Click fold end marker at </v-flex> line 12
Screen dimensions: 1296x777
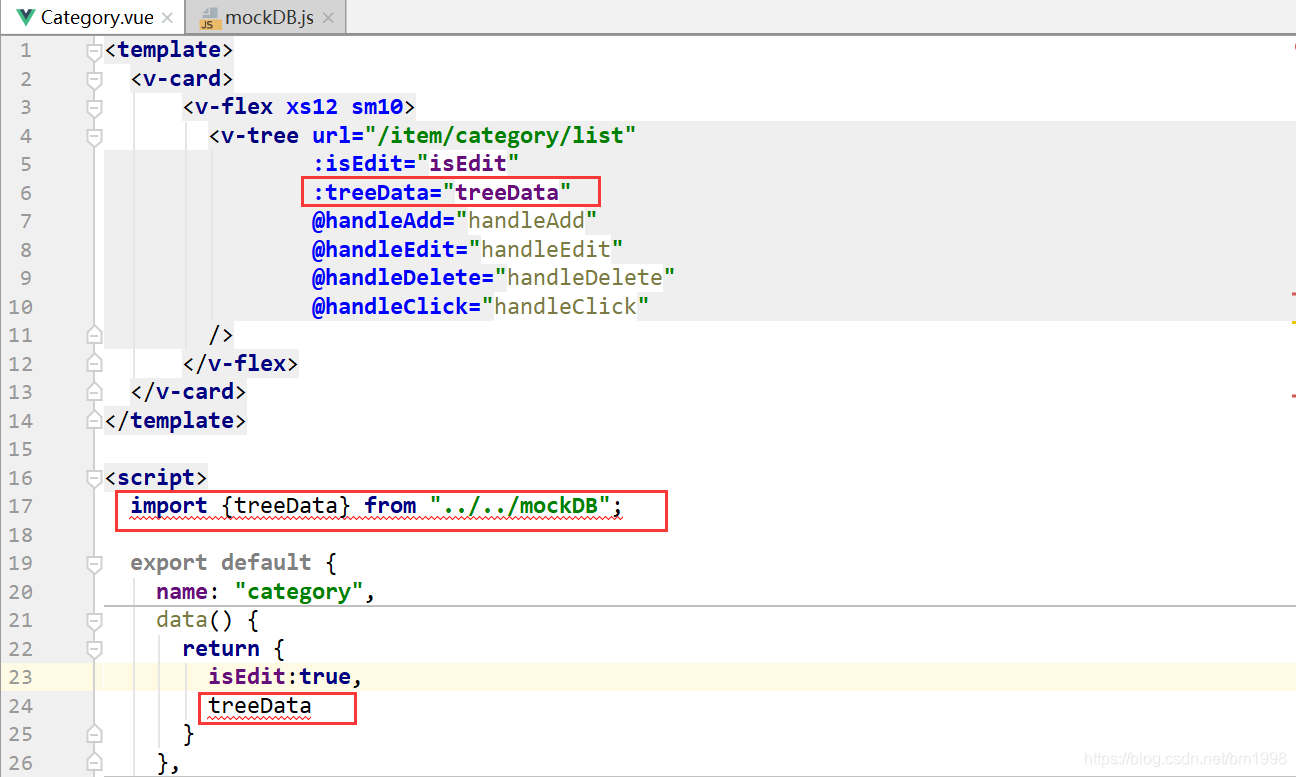point(94,363)
